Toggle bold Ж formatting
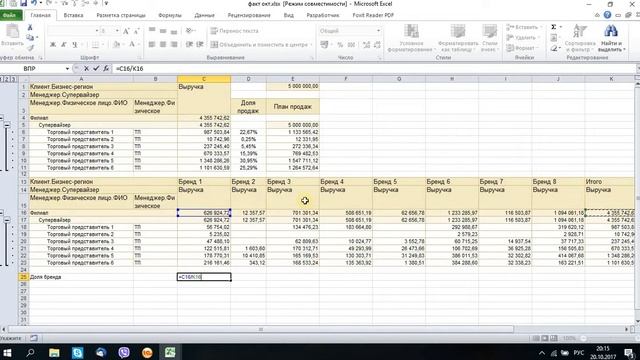 [53, 44]
